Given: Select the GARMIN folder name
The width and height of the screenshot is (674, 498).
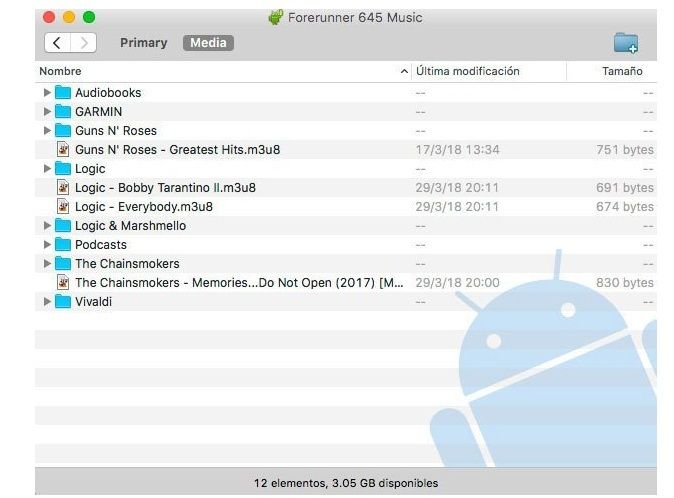Looking at the screenshot, I should (98, 111).
